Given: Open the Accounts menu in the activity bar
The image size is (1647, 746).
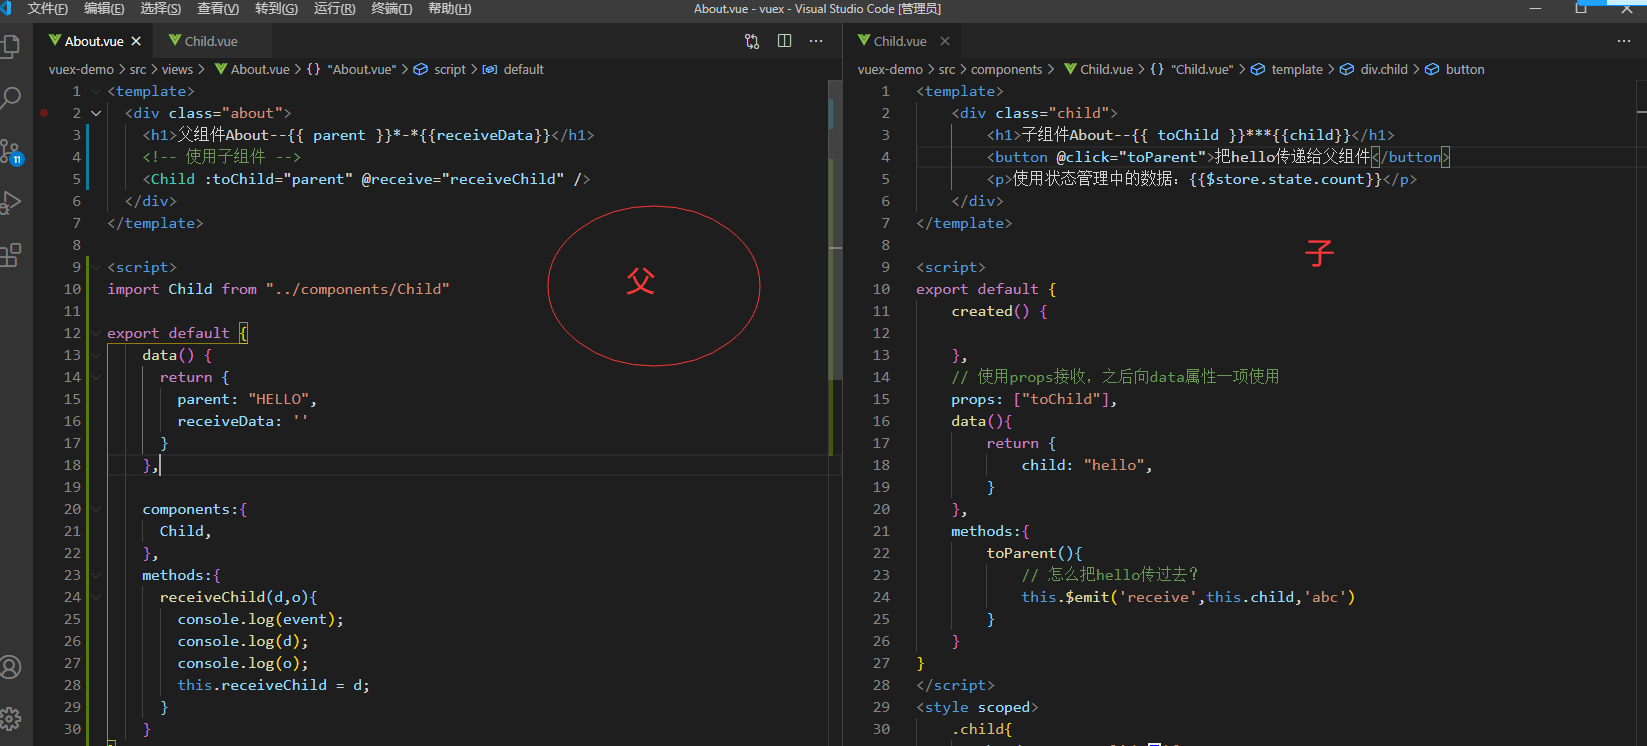Looking at the screenshot, I should tap(11, 667).
